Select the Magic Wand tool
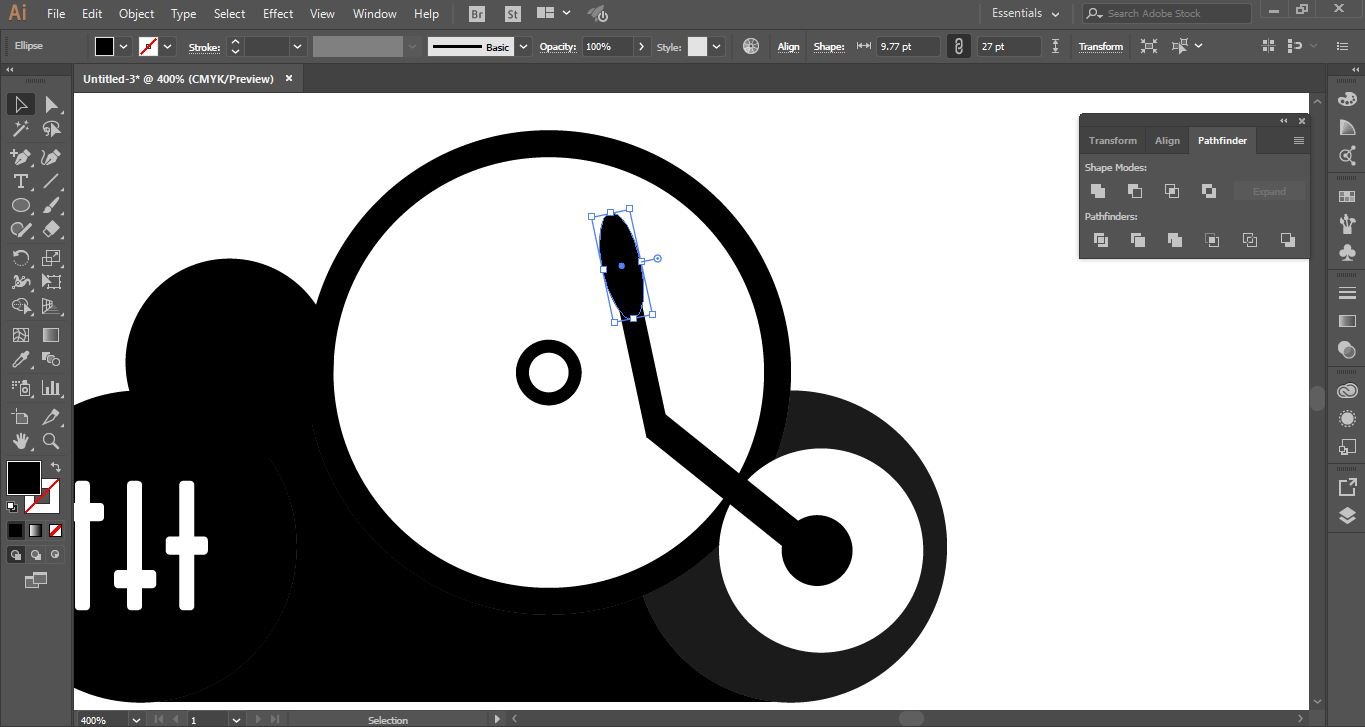Viewport: 1365px width, 727px height. click(20, 129)
